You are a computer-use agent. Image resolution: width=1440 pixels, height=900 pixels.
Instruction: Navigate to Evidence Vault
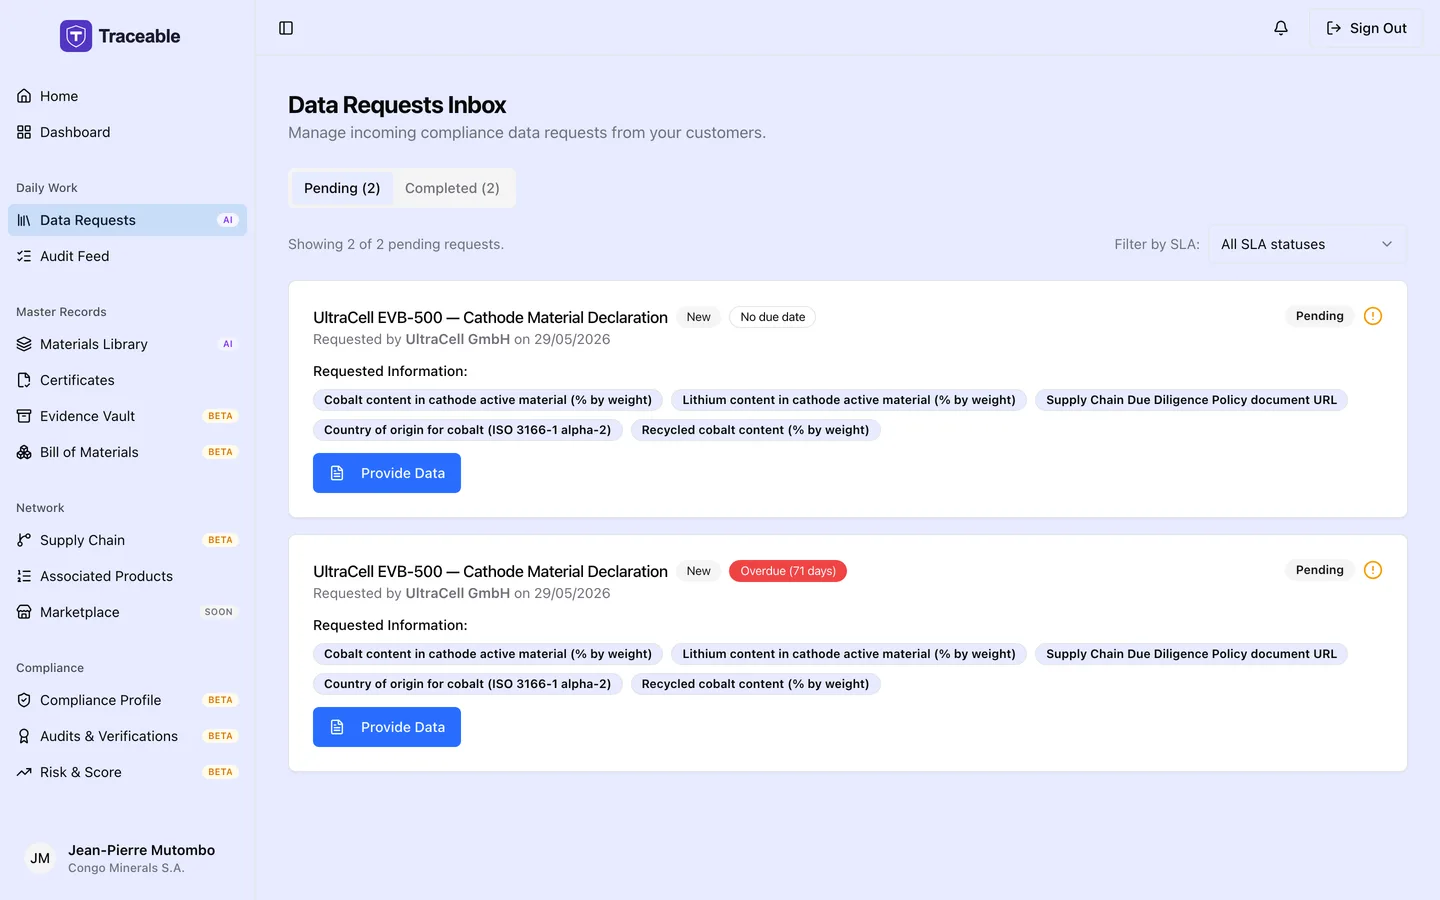pyautogui.click(x=127, y=416)
